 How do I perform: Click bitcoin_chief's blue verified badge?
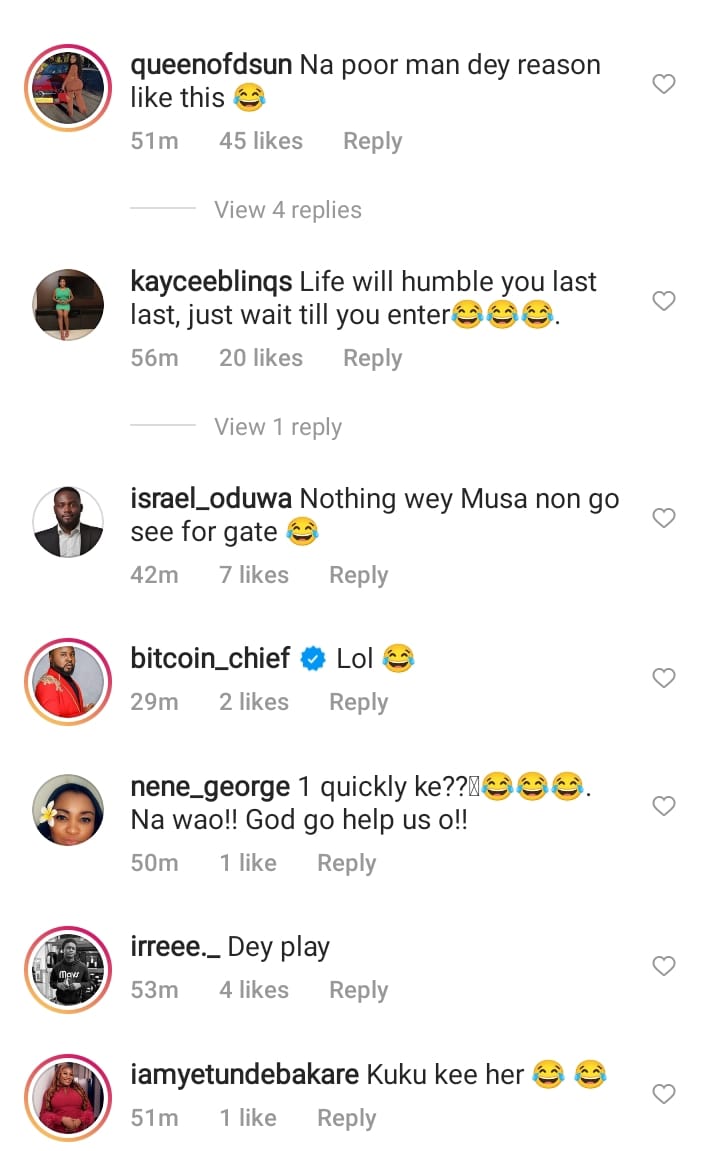point(313,659)
